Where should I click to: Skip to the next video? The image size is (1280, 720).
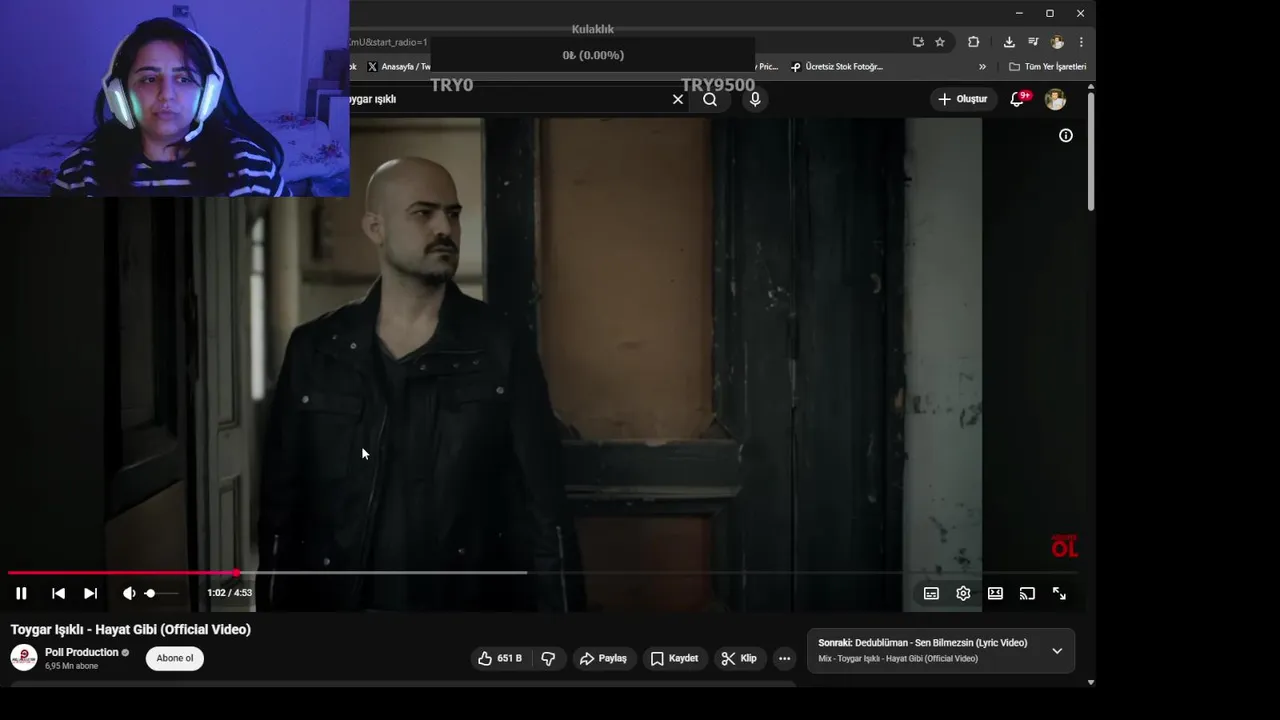tap(90, 593)
